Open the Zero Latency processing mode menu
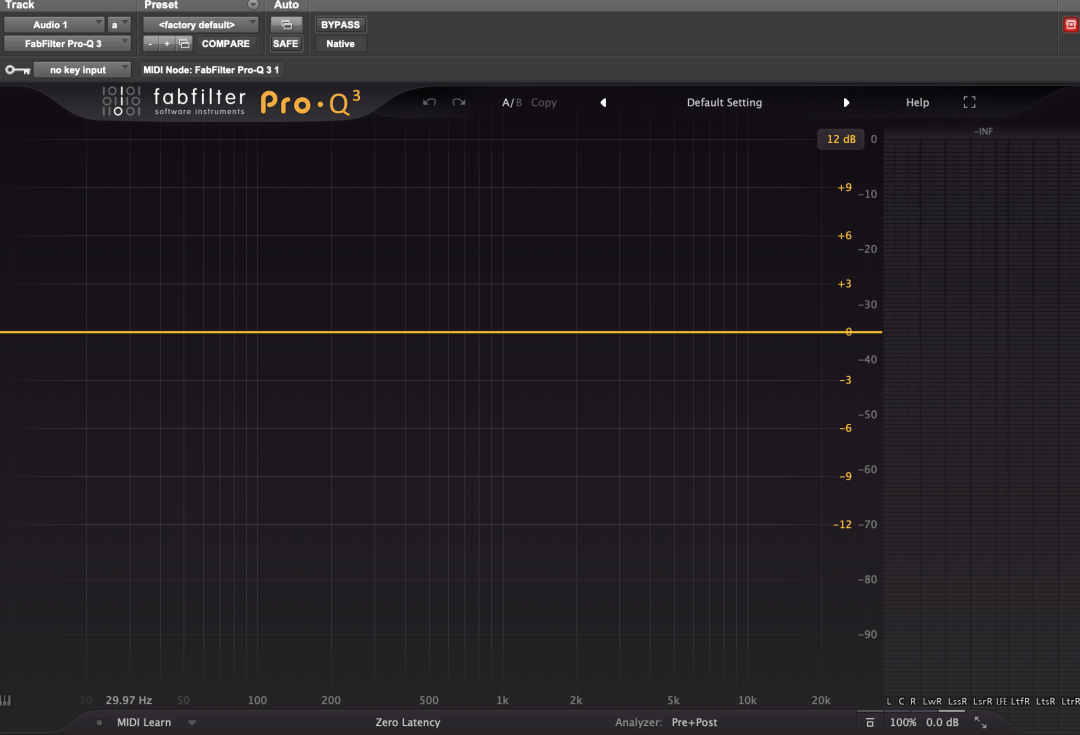Image resolution: width=1080 pixels, height=735 pixels. (408, 723)
